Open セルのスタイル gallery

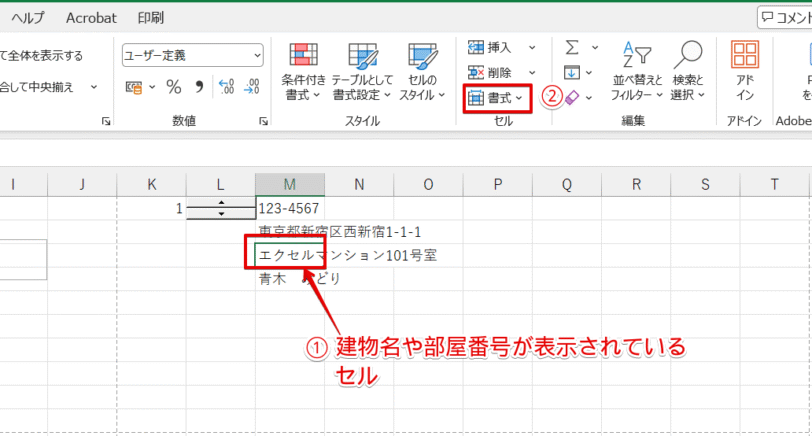pyautogui.click(x=422, y=71)
